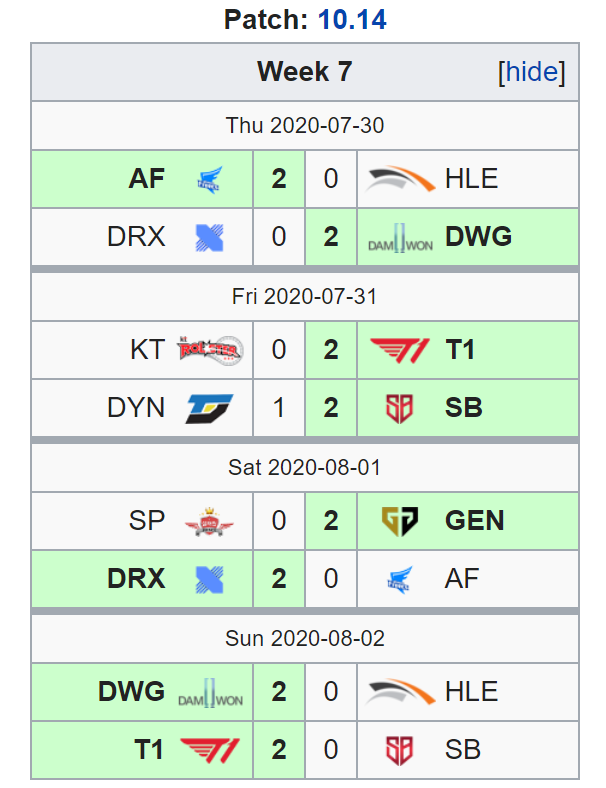606x788 pixels.
Task: Click the DRX logo in DRX vs DWG row
Action: tap(209, 237)
